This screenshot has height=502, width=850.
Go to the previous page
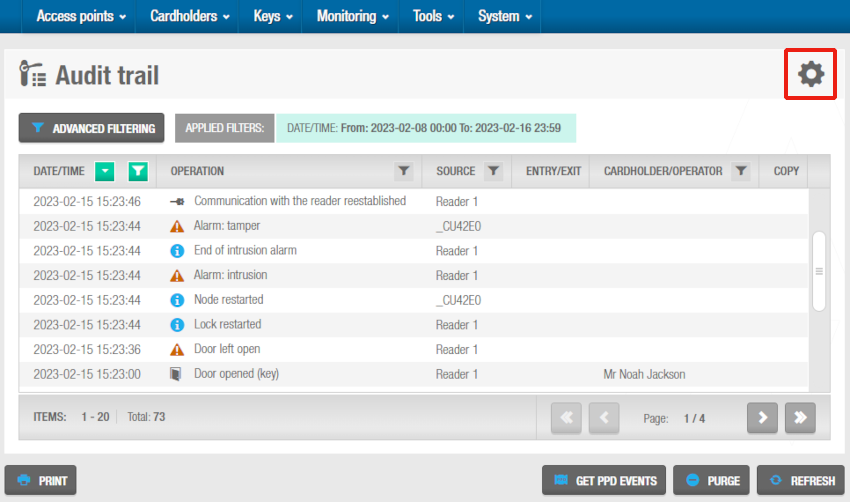pos(604,417)
